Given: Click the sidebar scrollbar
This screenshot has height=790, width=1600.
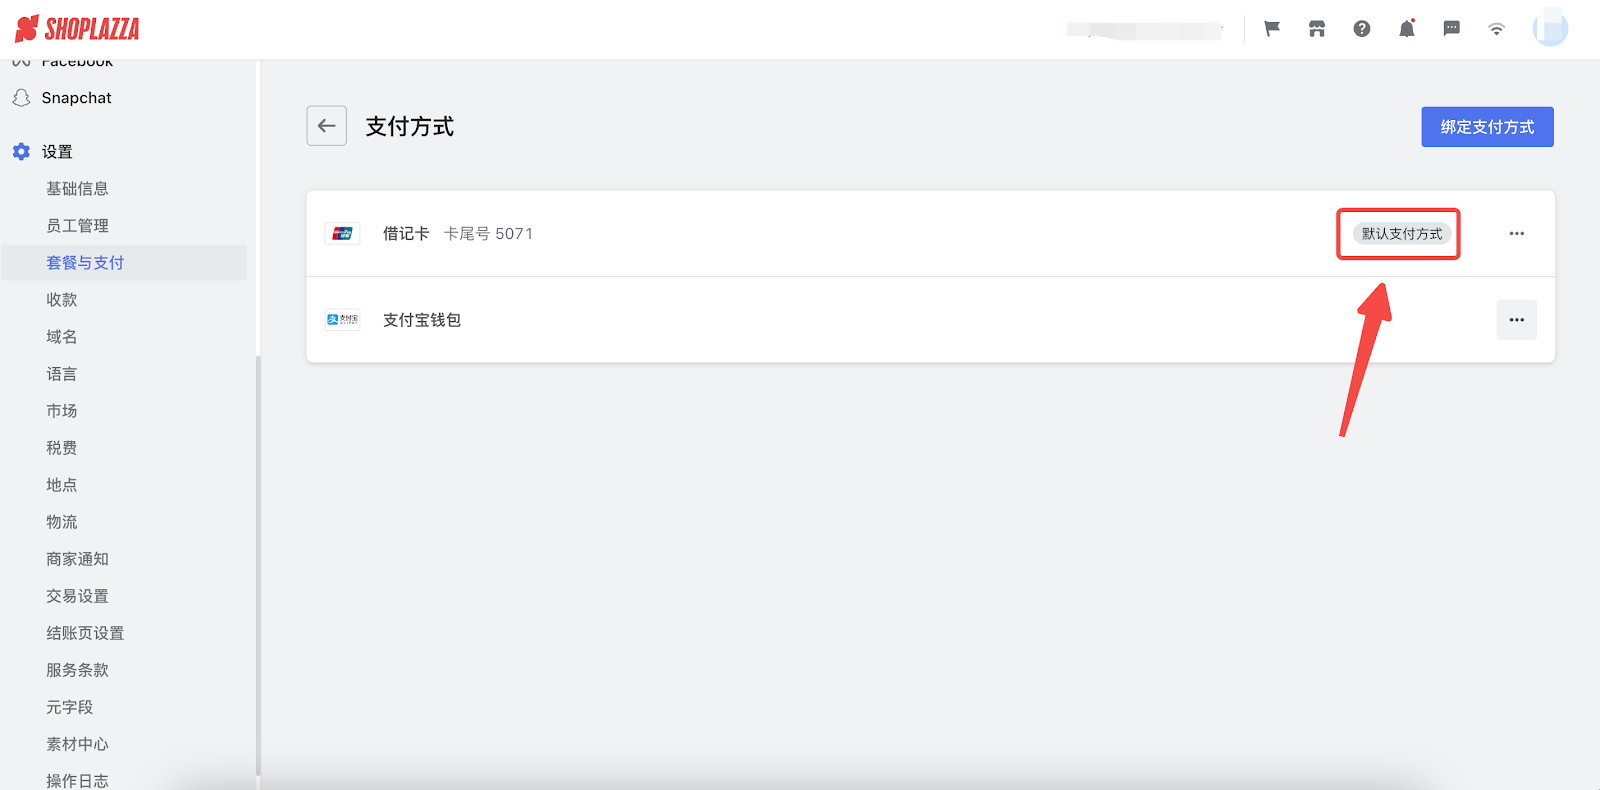Looking at the screenshot, I should [258, 565].
